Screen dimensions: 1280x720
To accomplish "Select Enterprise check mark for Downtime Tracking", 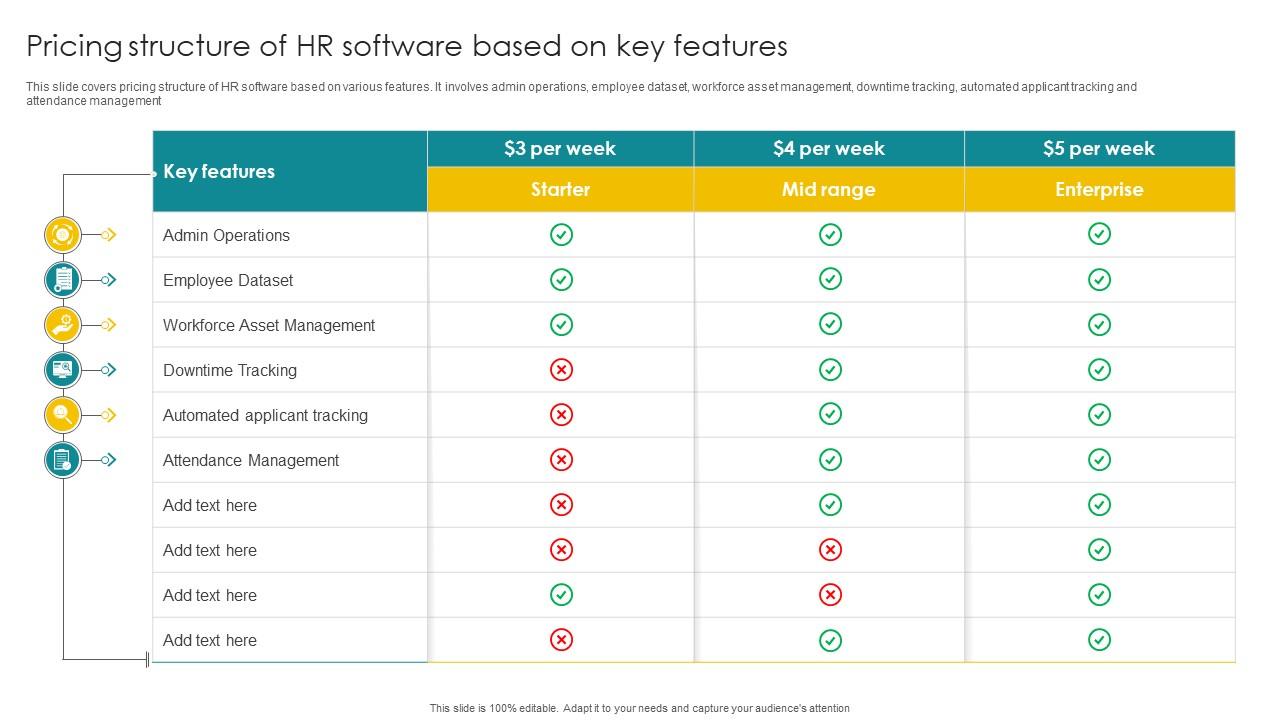I will 1099,370.
